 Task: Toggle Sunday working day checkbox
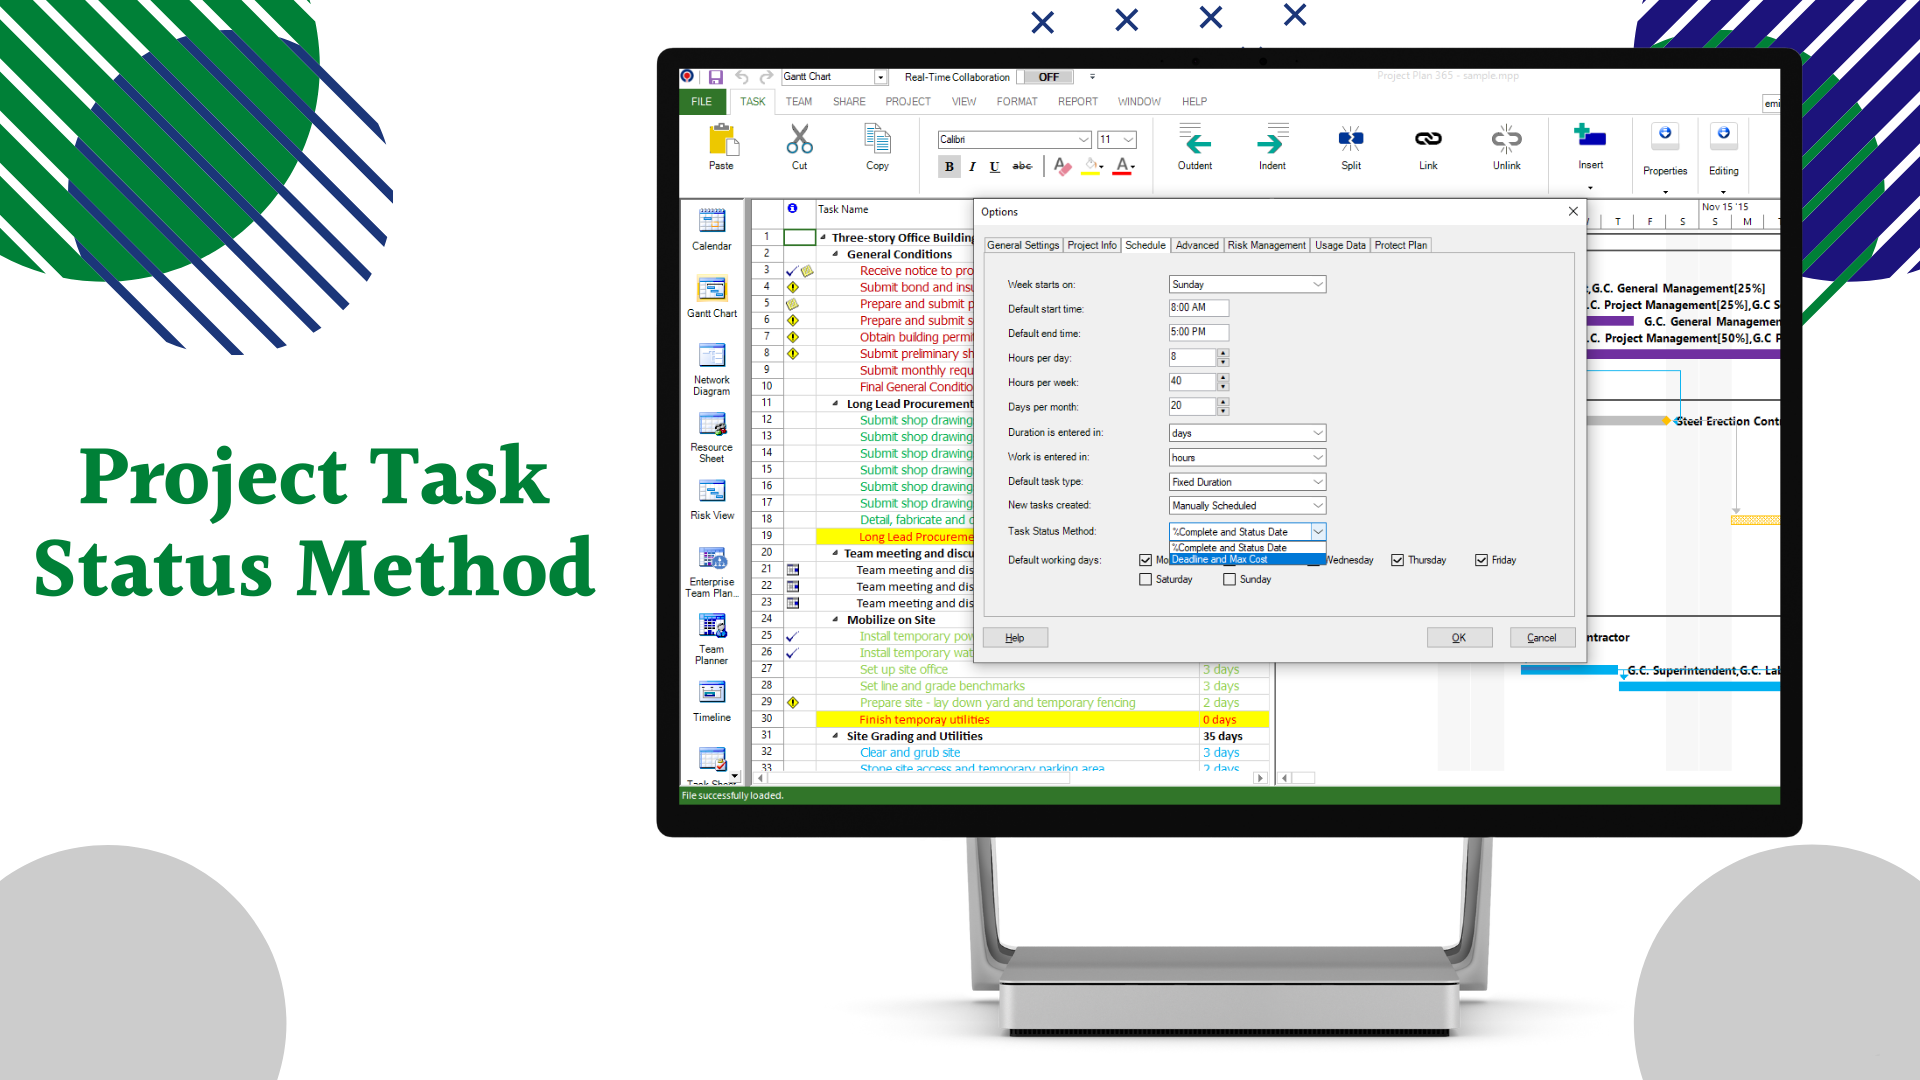coord(1228,579)
